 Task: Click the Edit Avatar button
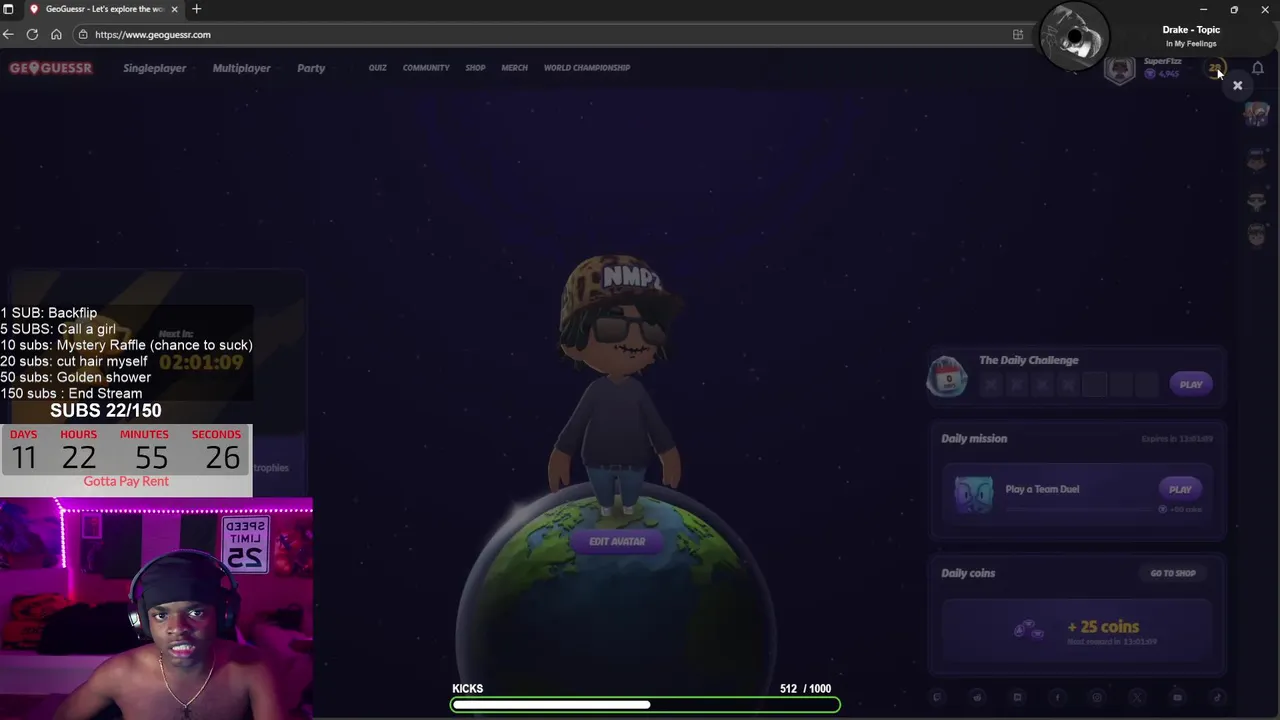[617, 541]
